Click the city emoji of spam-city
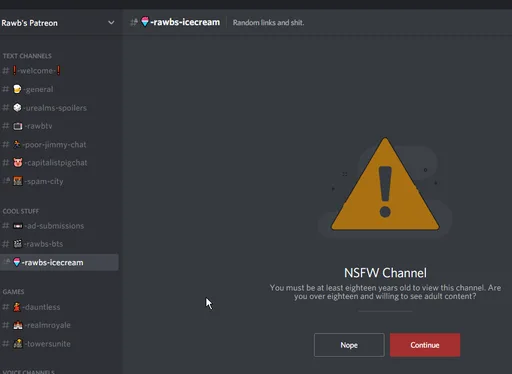512x374 pixels. click(18, 181)
